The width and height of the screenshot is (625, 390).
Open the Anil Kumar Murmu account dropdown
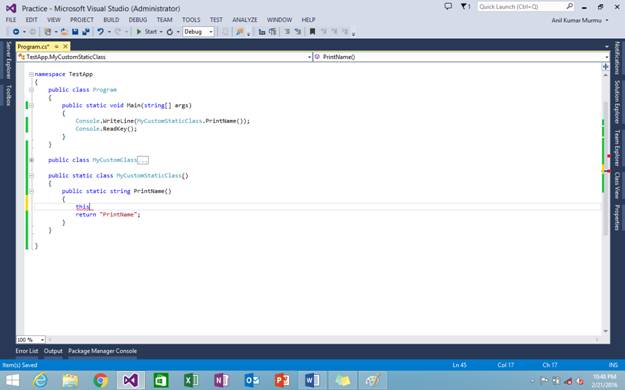[580, 20]
